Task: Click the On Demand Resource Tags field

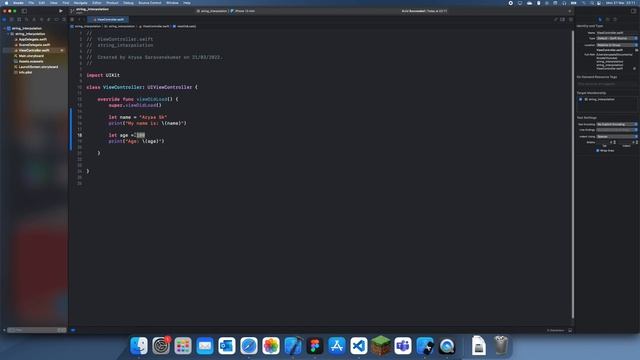Action: (x=607, y=84)
